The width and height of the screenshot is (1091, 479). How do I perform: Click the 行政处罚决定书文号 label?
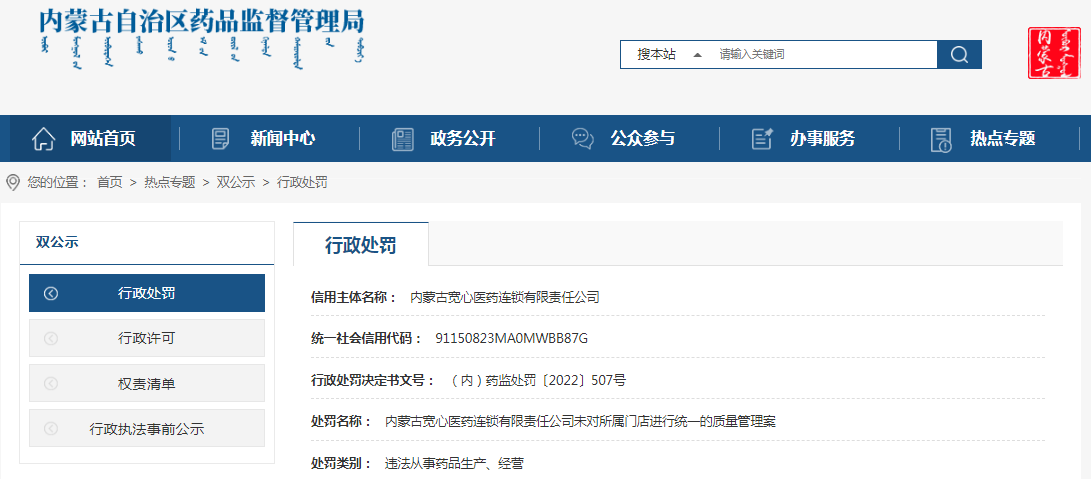(x=372, y=380)
